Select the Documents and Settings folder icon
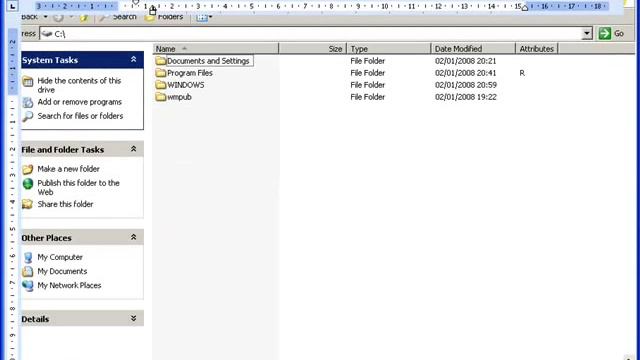 click(x=160, y=61)
